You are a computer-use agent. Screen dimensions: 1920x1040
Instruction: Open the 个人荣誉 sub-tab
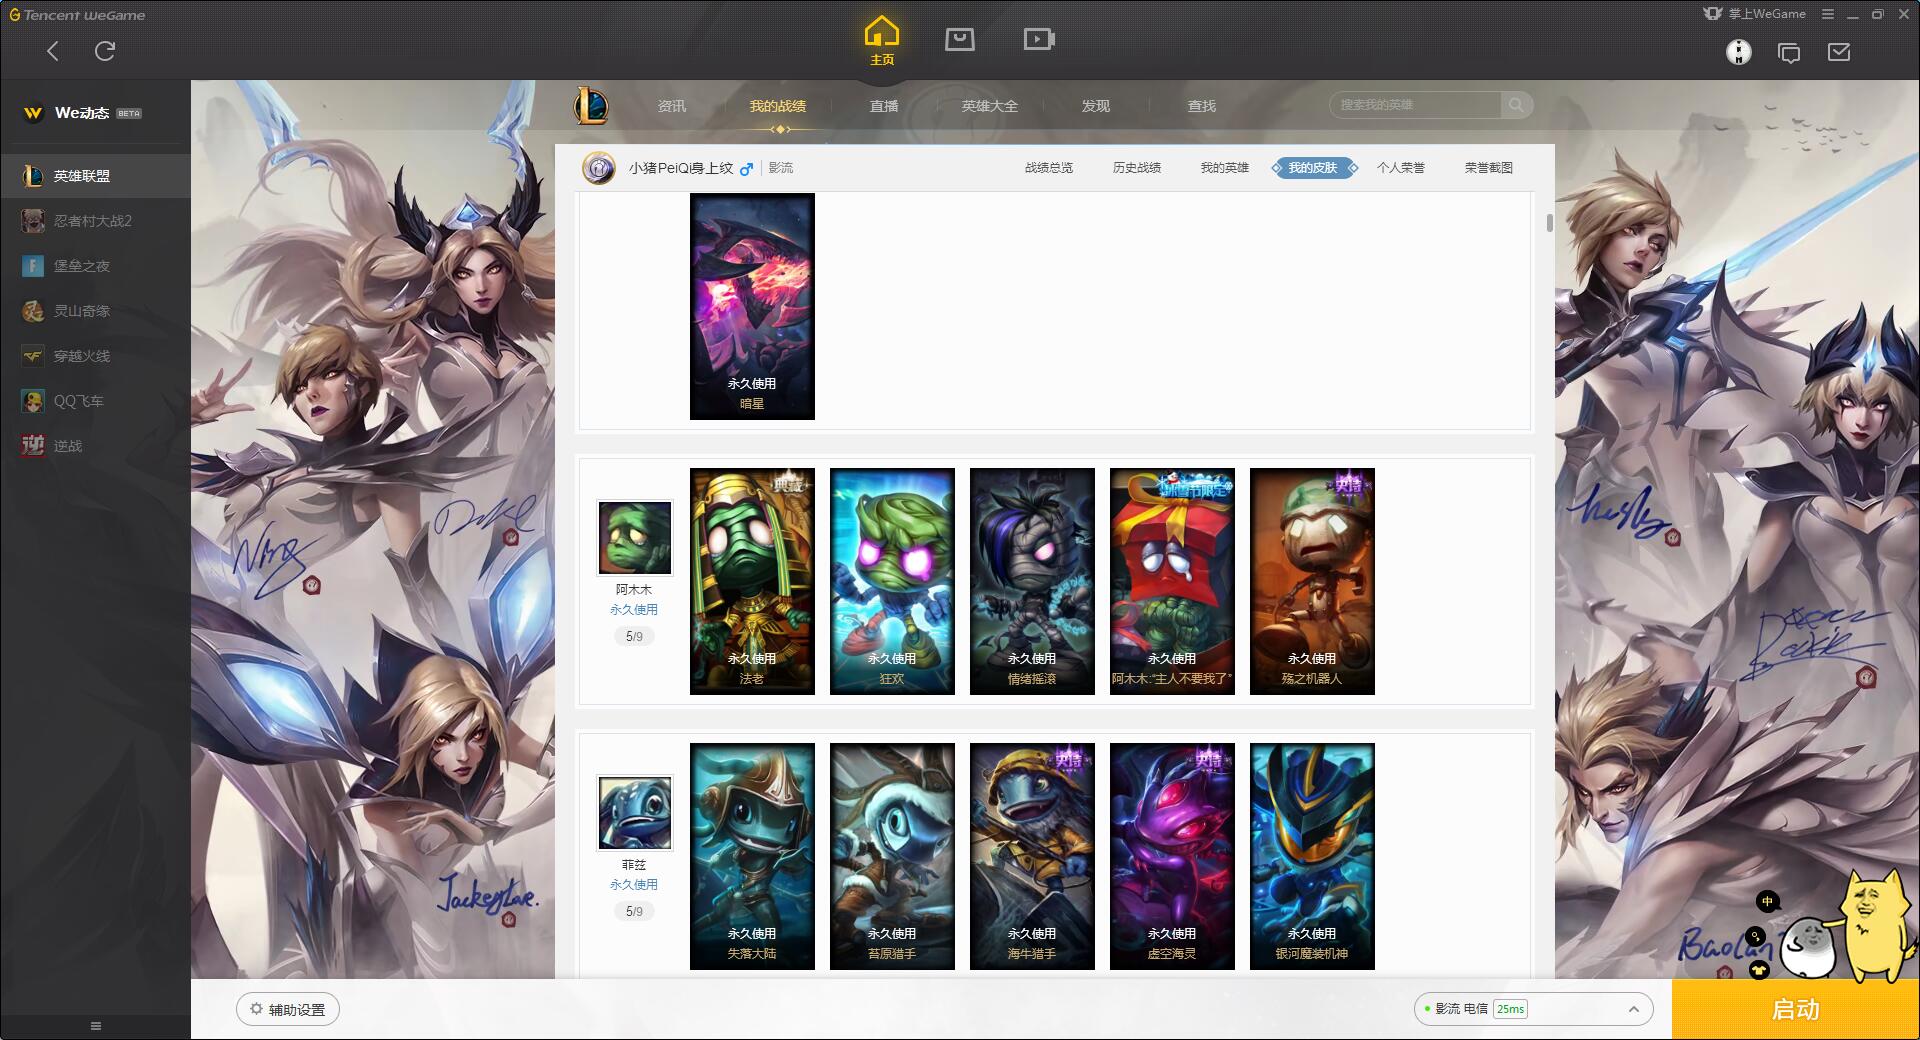click(x=1401, y=168)
